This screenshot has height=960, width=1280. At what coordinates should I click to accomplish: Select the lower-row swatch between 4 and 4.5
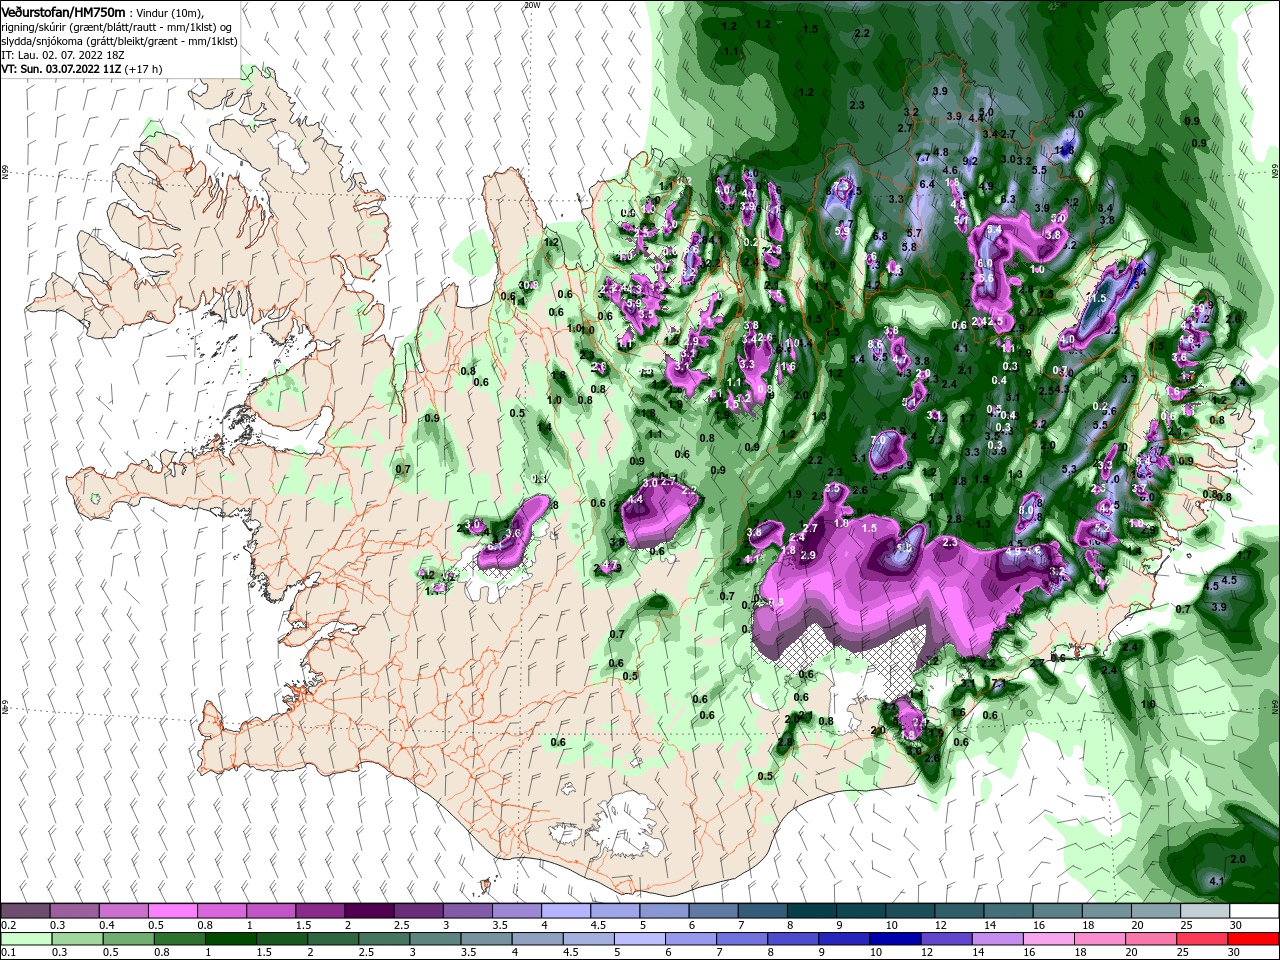tap(538, 939)
